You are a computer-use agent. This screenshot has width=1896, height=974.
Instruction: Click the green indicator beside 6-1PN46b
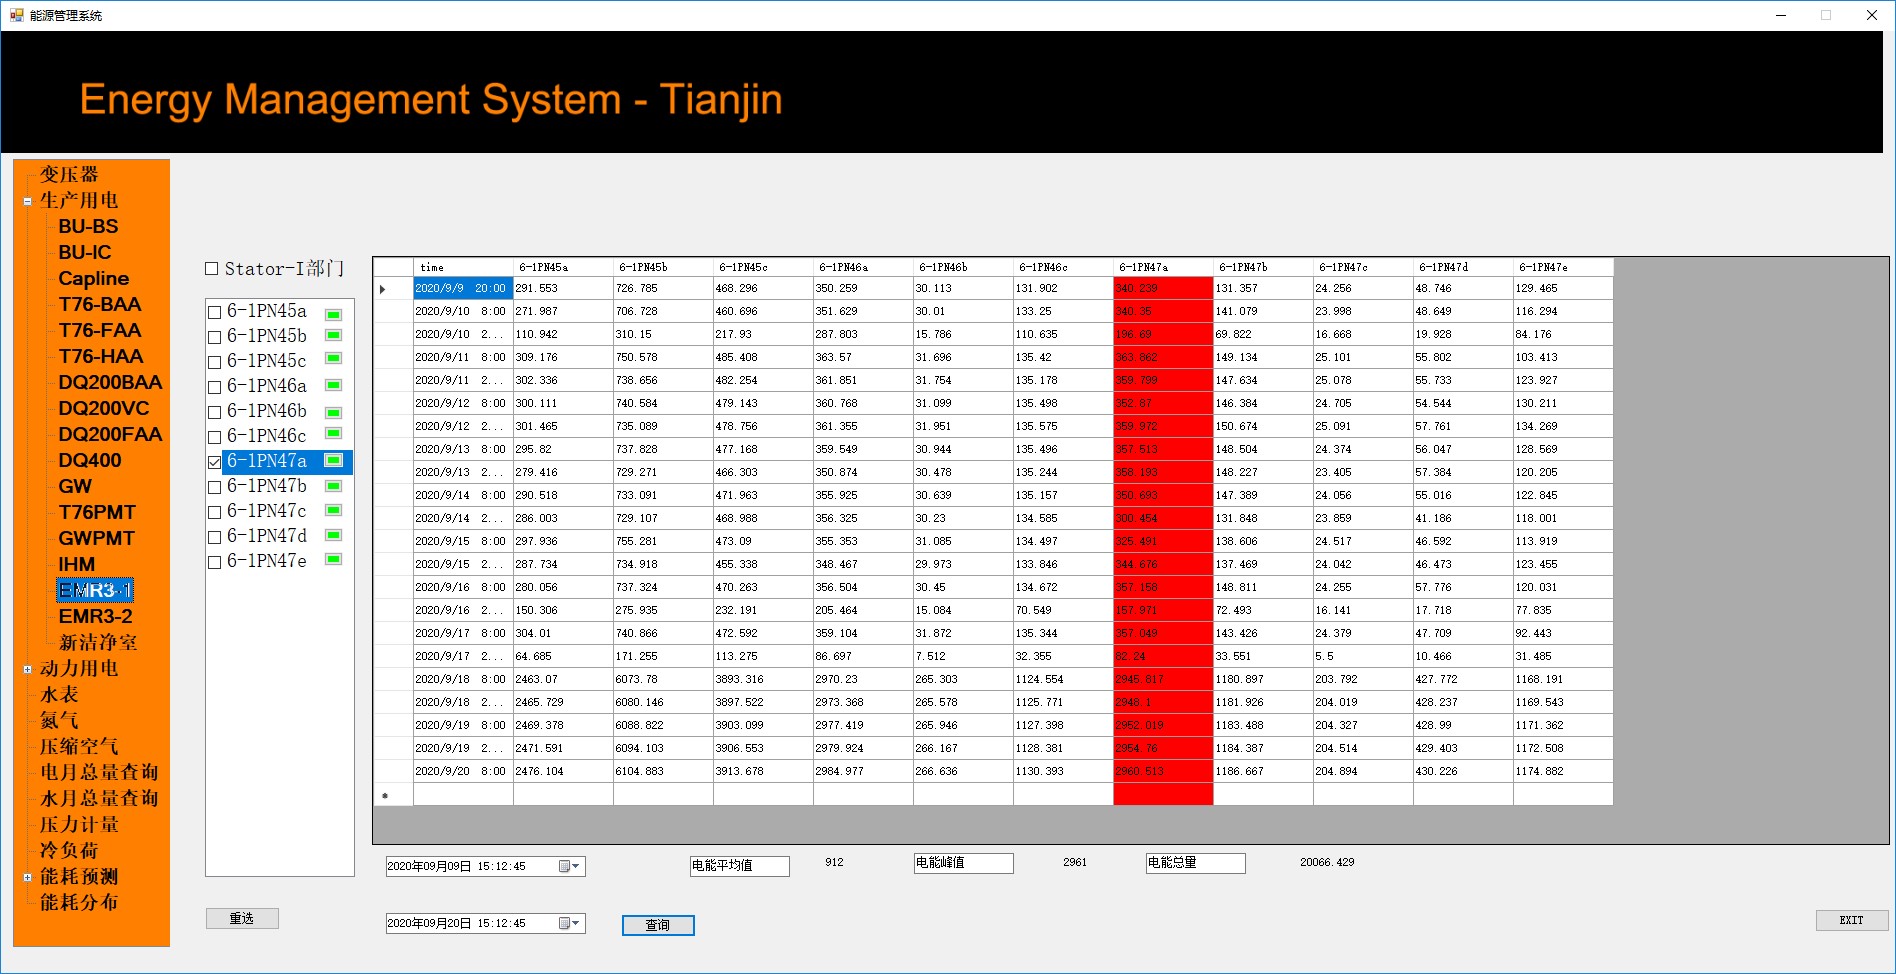pos(334,412)
